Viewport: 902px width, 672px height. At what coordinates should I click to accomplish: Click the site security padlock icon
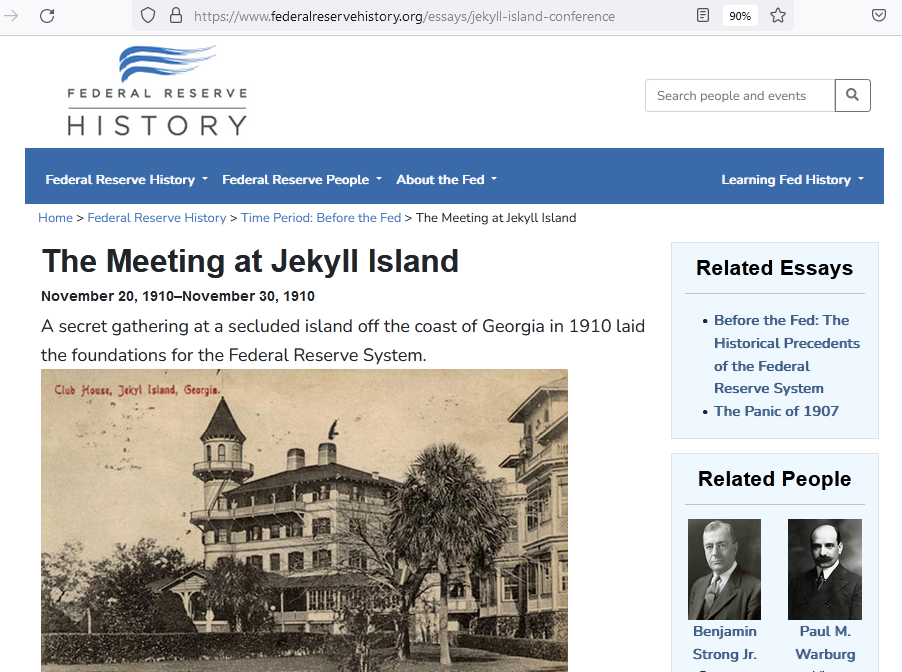tap(176, 15)
